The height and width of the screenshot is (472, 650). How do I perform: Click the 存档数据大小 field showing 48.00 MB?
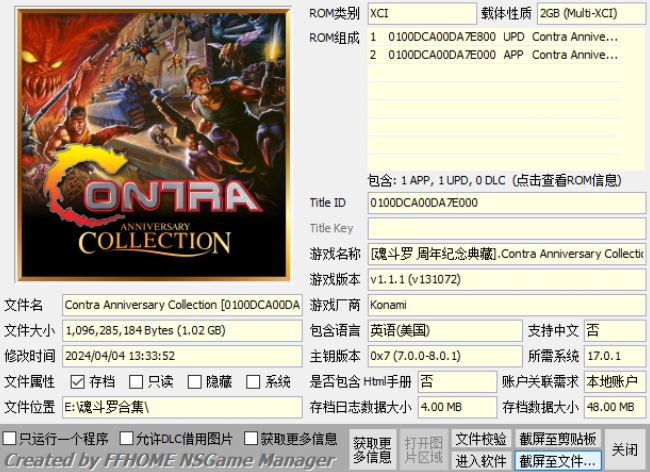tap(615, 407)
